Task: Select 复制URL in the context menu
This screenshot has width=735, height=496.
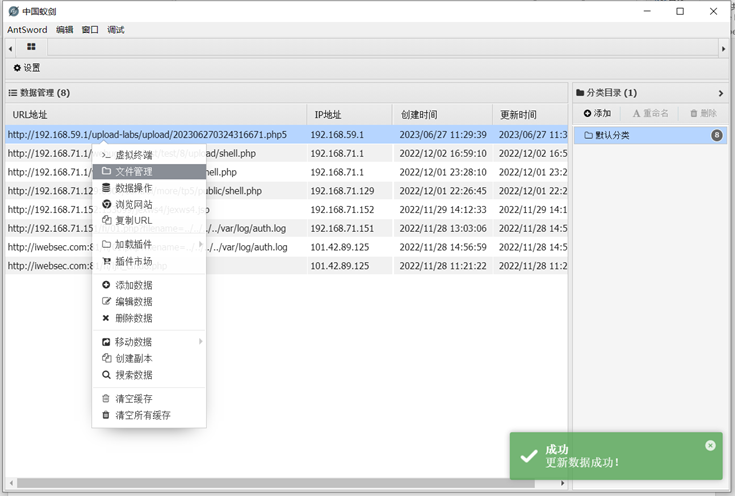Action: pos(149,220)
